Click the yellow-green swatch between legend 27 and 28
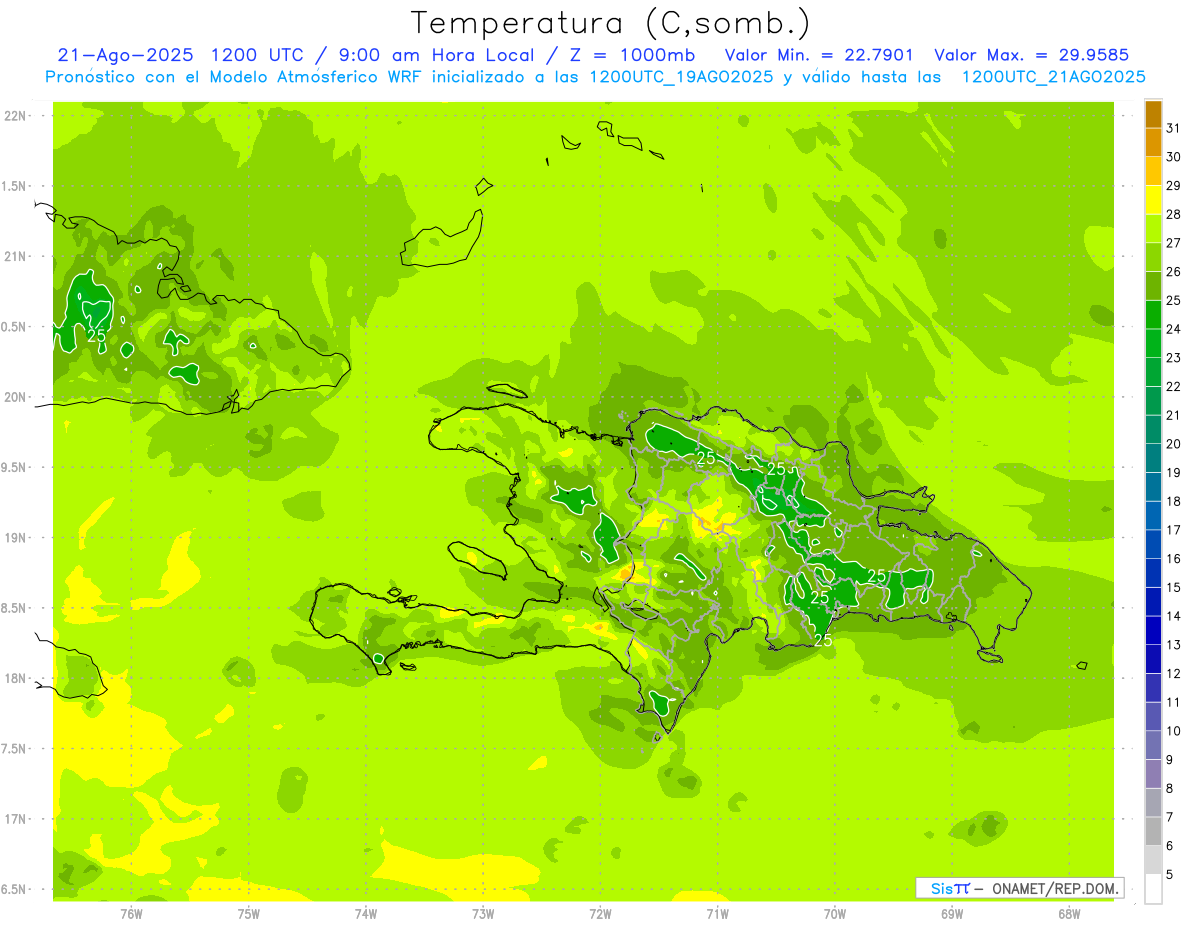 (1153, 228)
